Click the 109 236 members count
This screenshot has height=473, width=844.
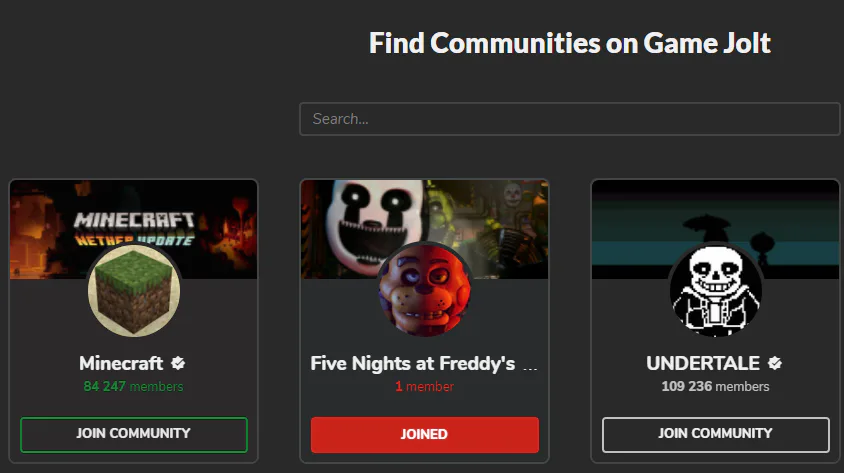coord(715,386)
